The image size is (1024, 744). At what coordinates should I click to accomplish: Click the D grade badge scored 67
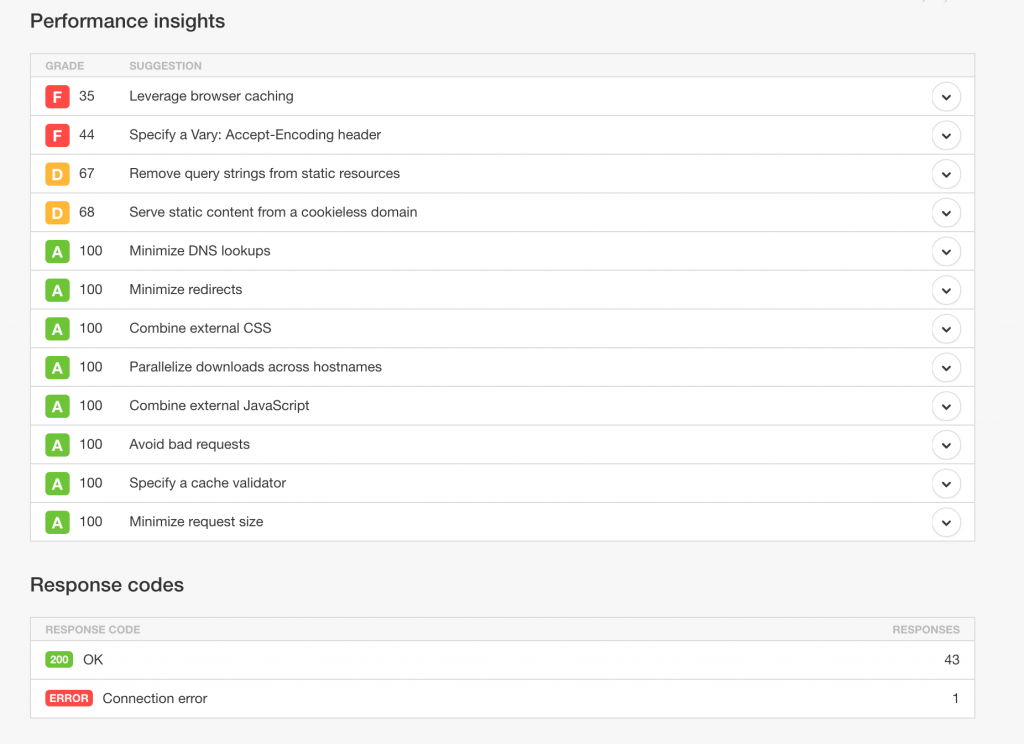coord(57,174)
